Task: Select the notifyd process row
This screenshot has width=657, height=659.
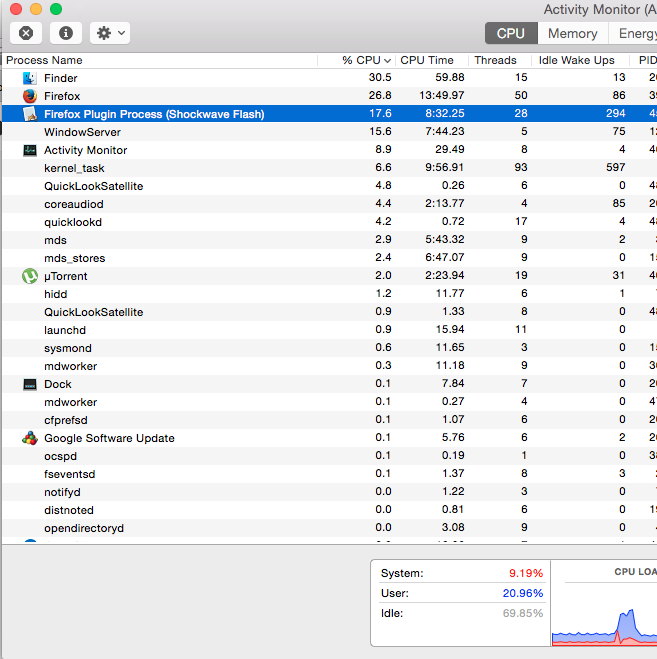Action: [x=330, y=492]
